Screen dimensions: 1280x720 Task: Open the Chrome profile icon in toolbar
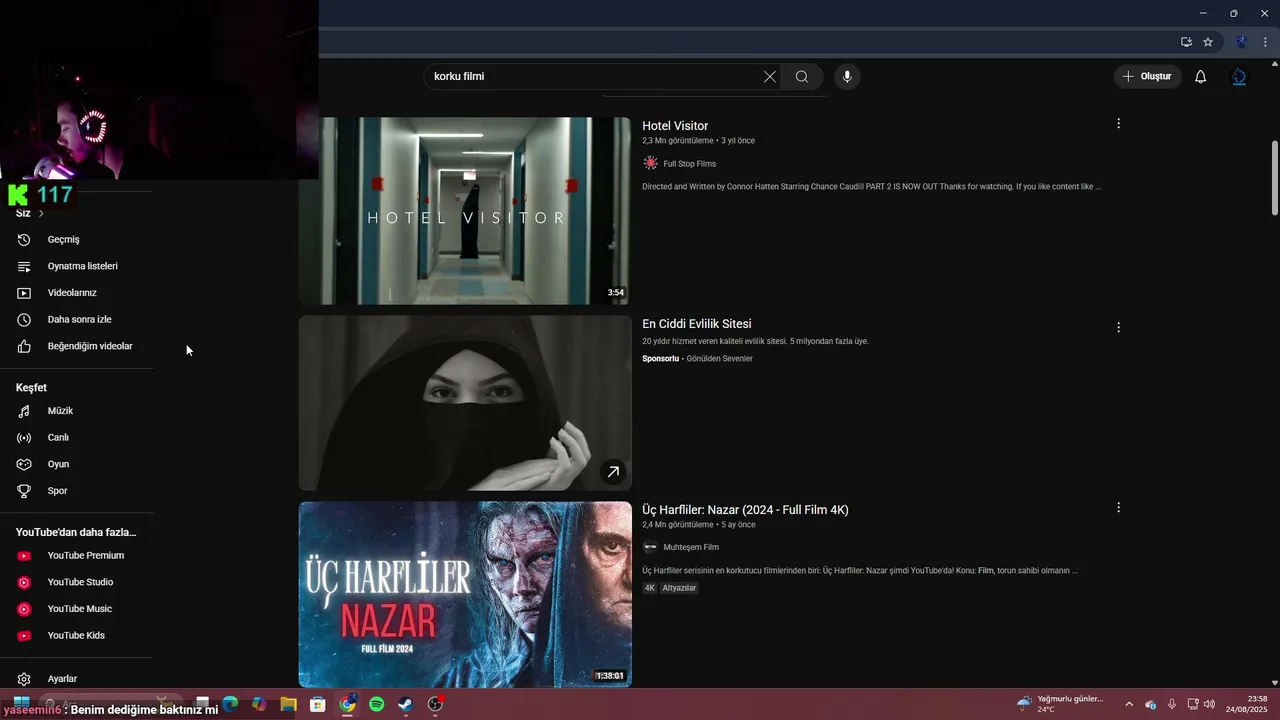1241,42
